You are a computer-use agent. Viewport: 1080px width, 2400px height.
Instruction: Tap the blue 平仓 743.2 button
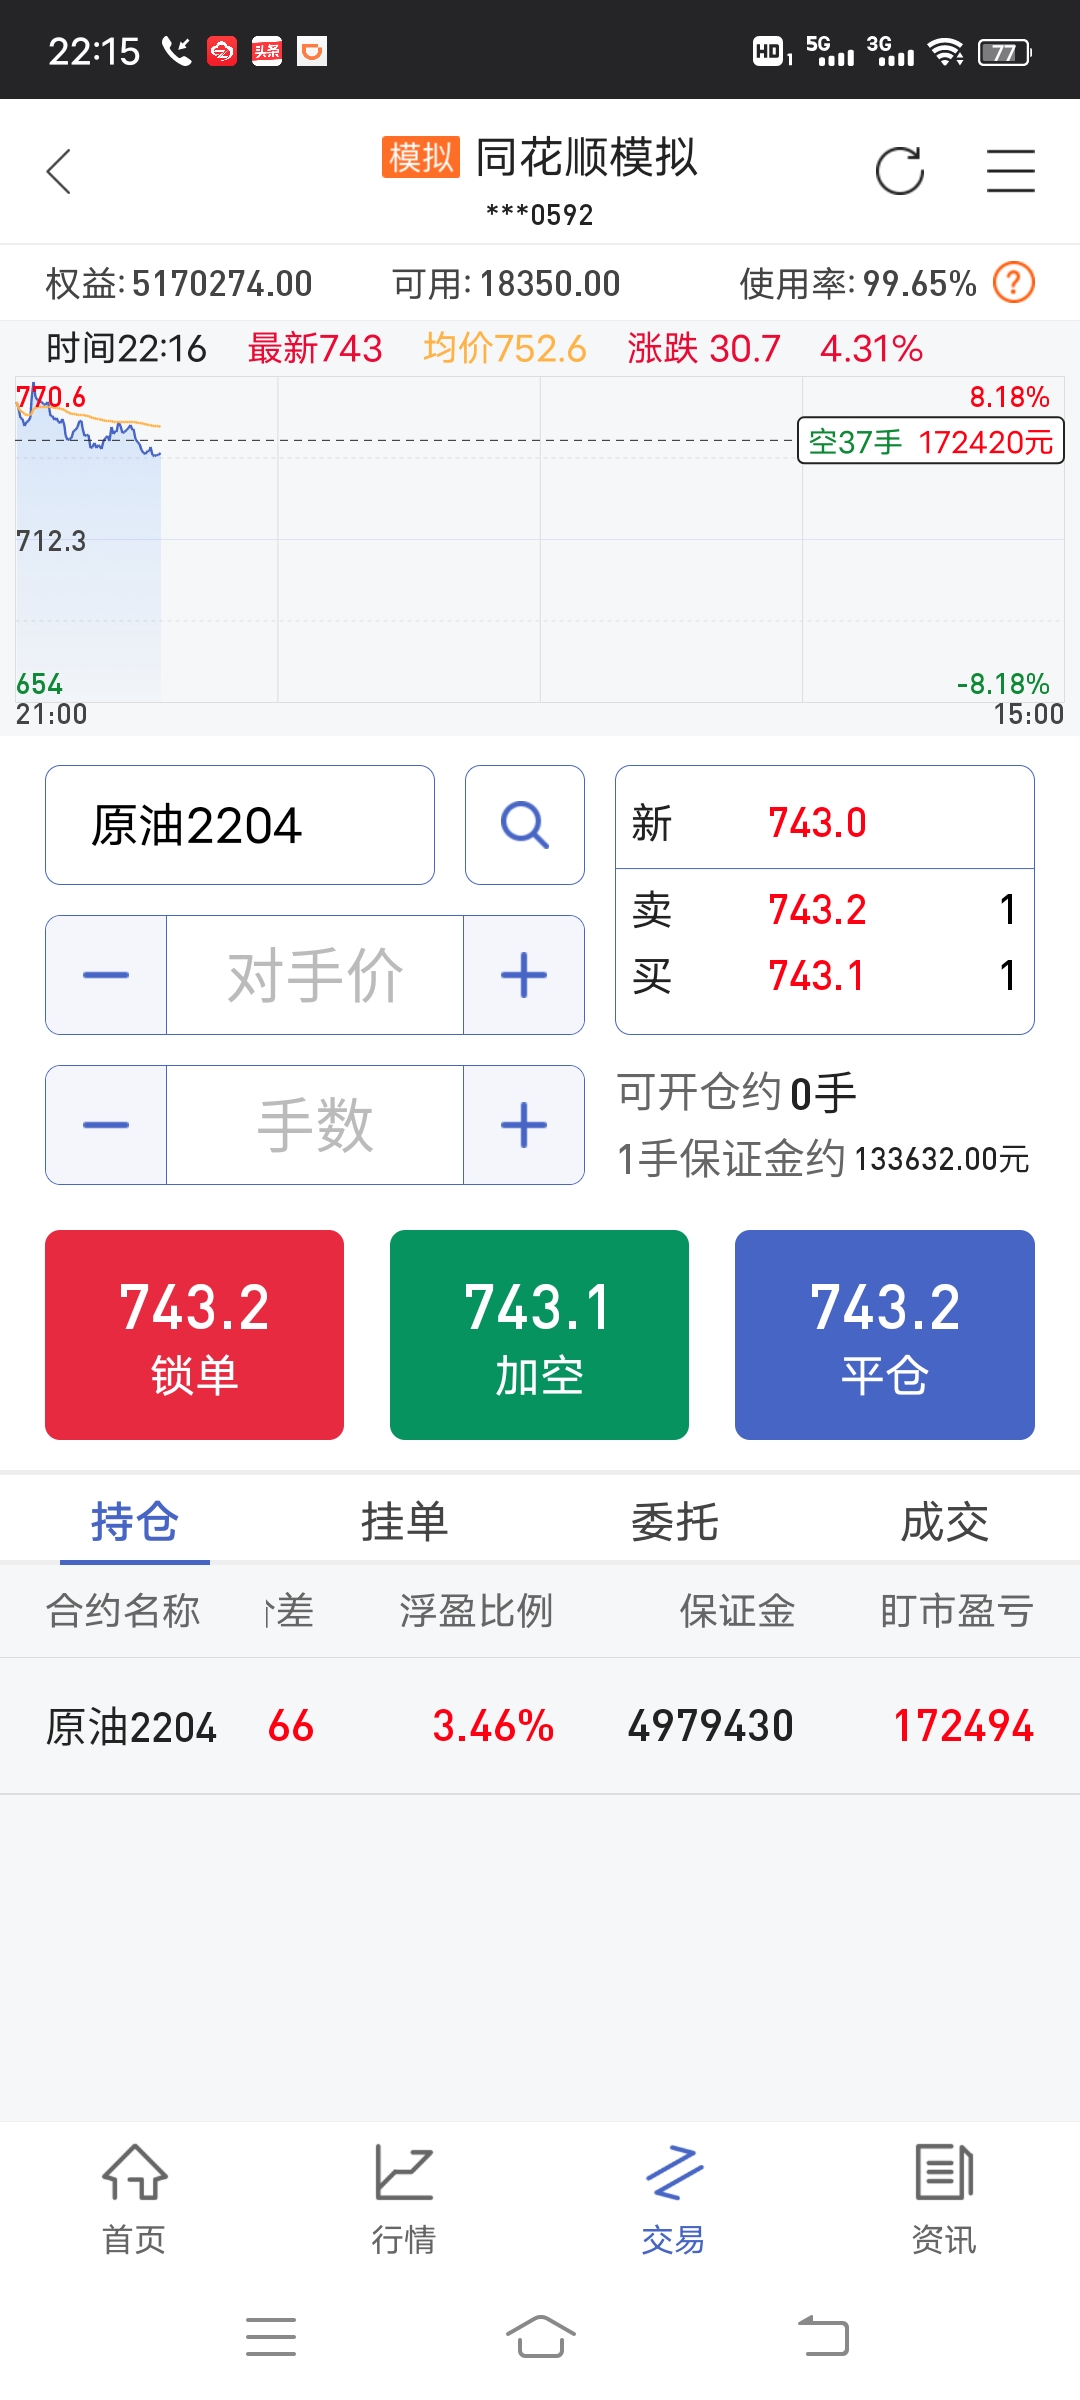coord(885,1335)
